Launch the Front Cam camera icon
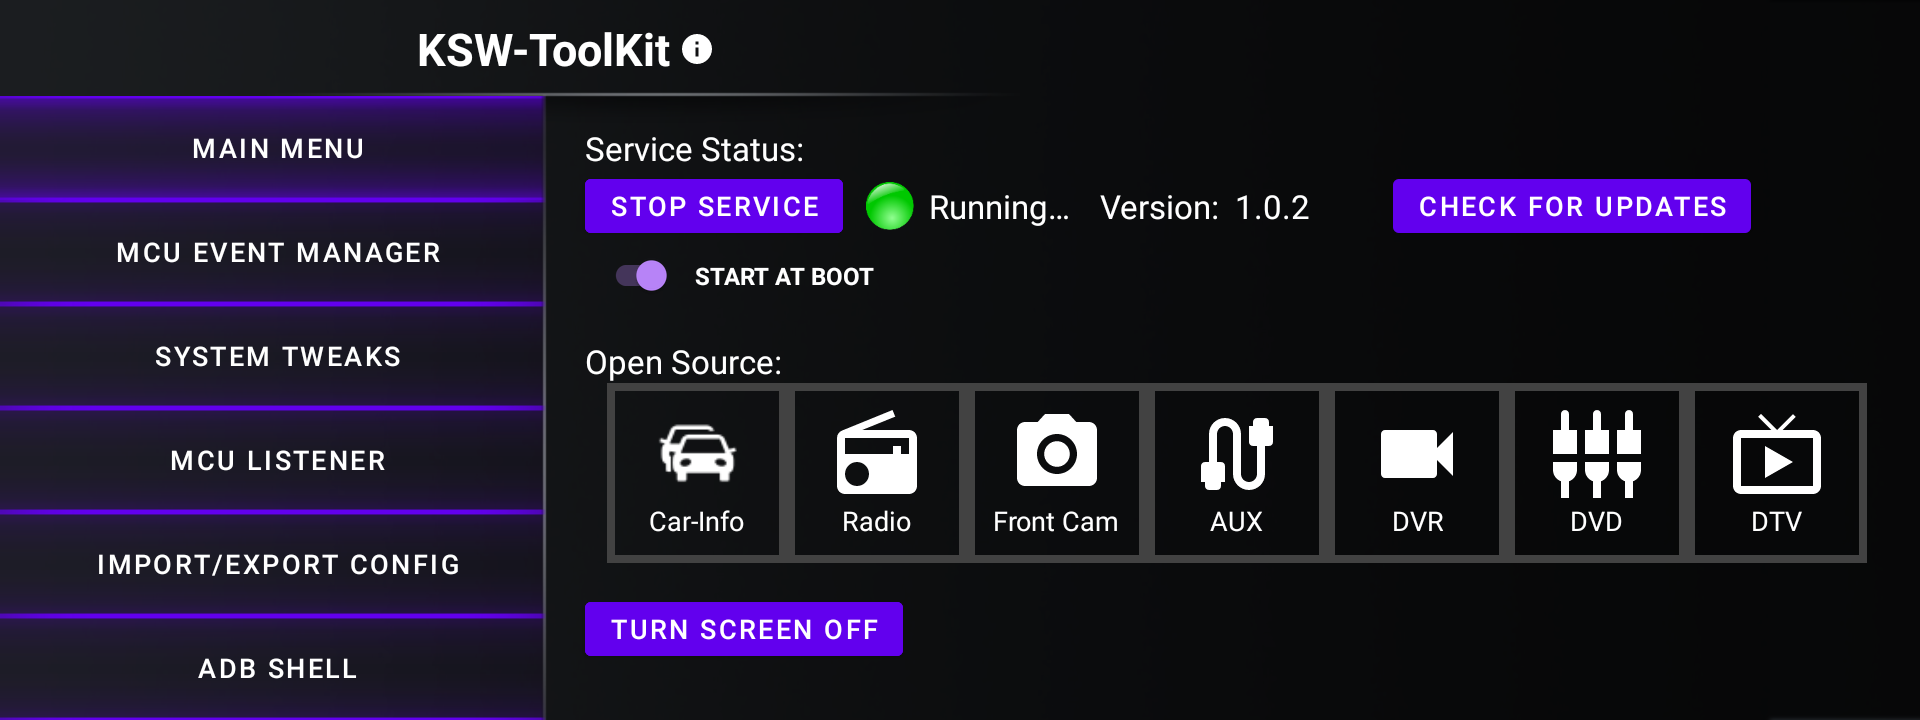1920x720 pixels. [1056, 450]
